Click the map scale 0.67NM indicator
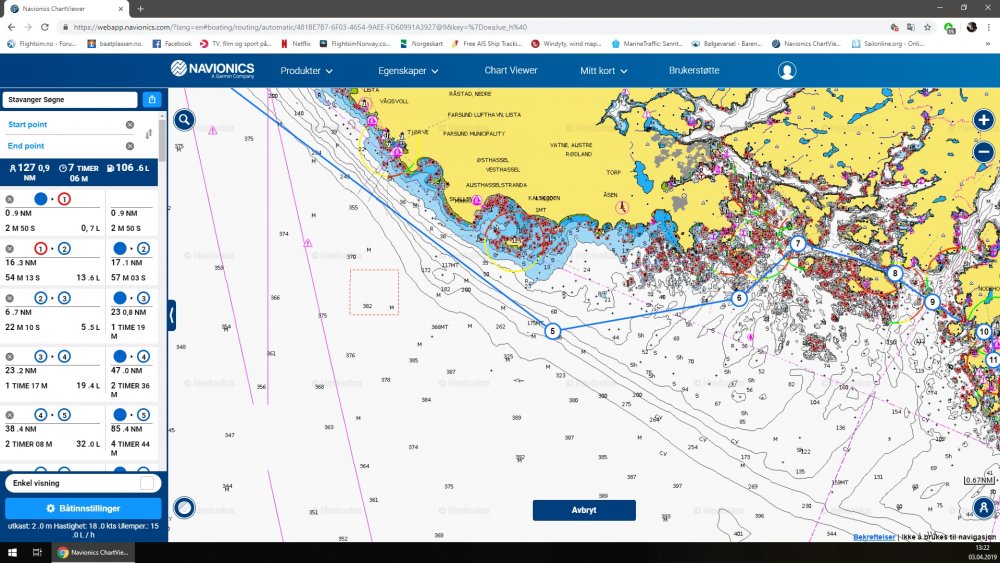The image size is (1000, 563). click(x=979, y=480)
